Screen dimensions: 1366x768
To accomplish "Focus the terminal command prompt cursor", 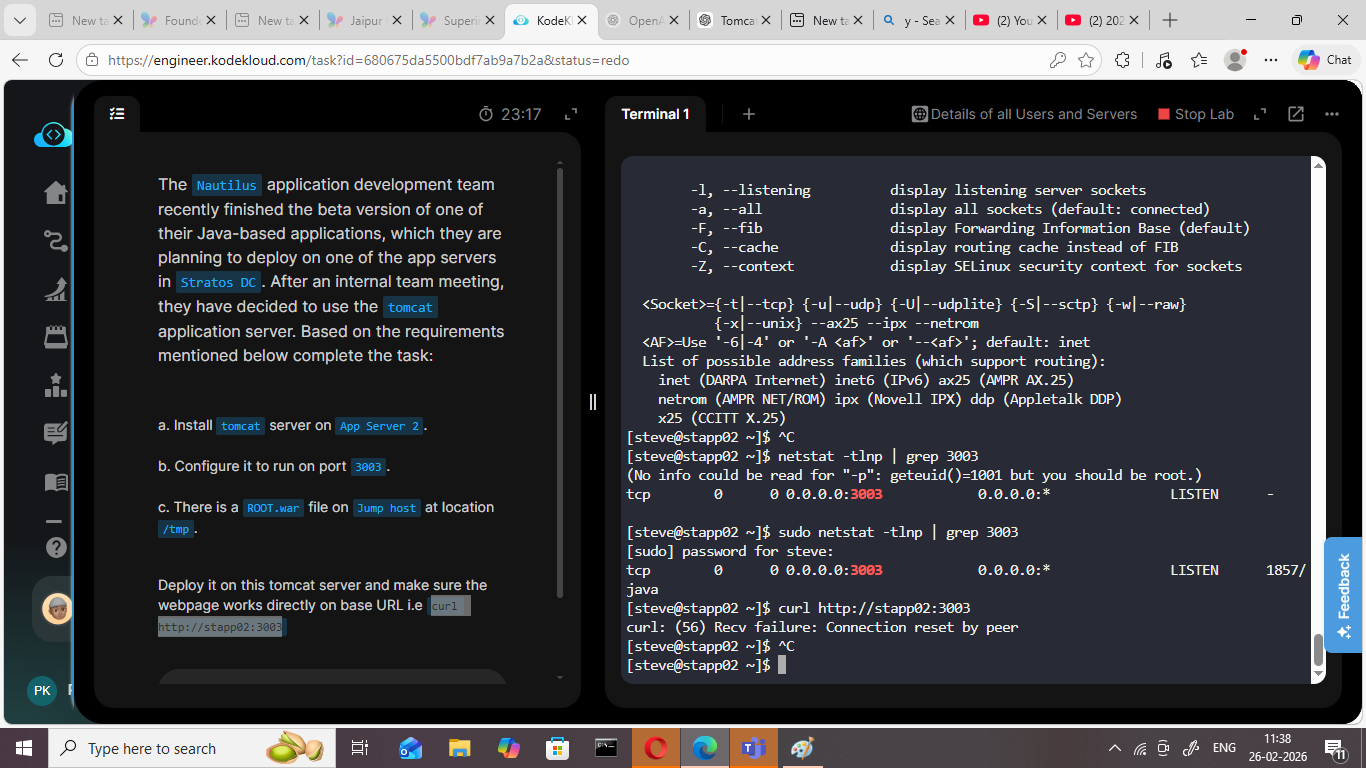I will coord(782,665).
